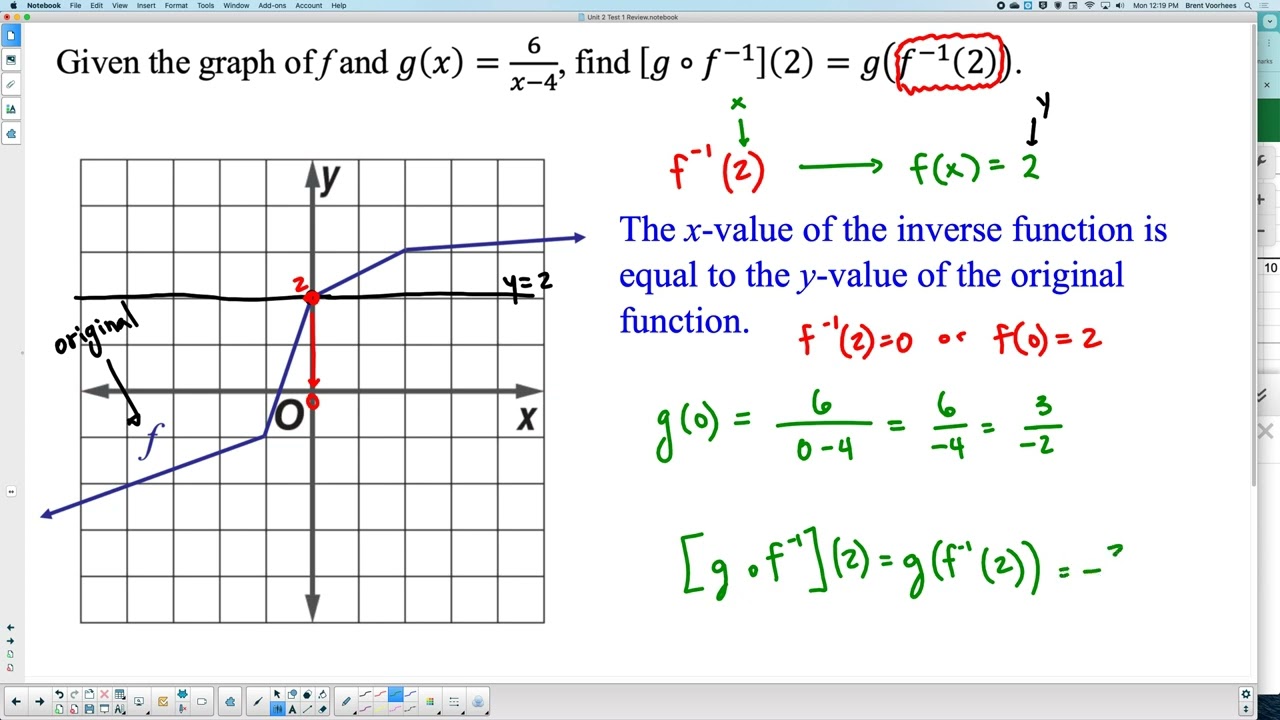Click the volume icon in menu bar
Image resolution: width=1280 pixels, height=720 pixels.
coord(1120,5)
